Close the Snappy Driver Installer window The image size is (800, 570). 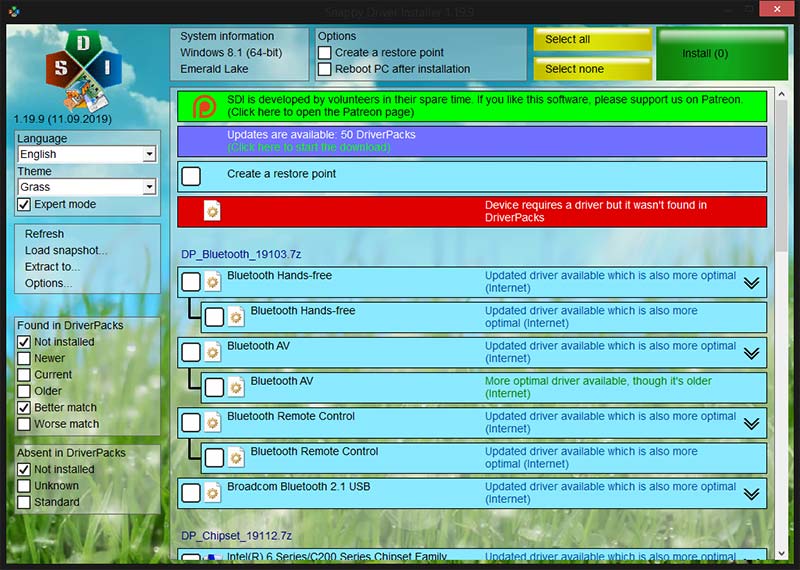pos(777,9)
